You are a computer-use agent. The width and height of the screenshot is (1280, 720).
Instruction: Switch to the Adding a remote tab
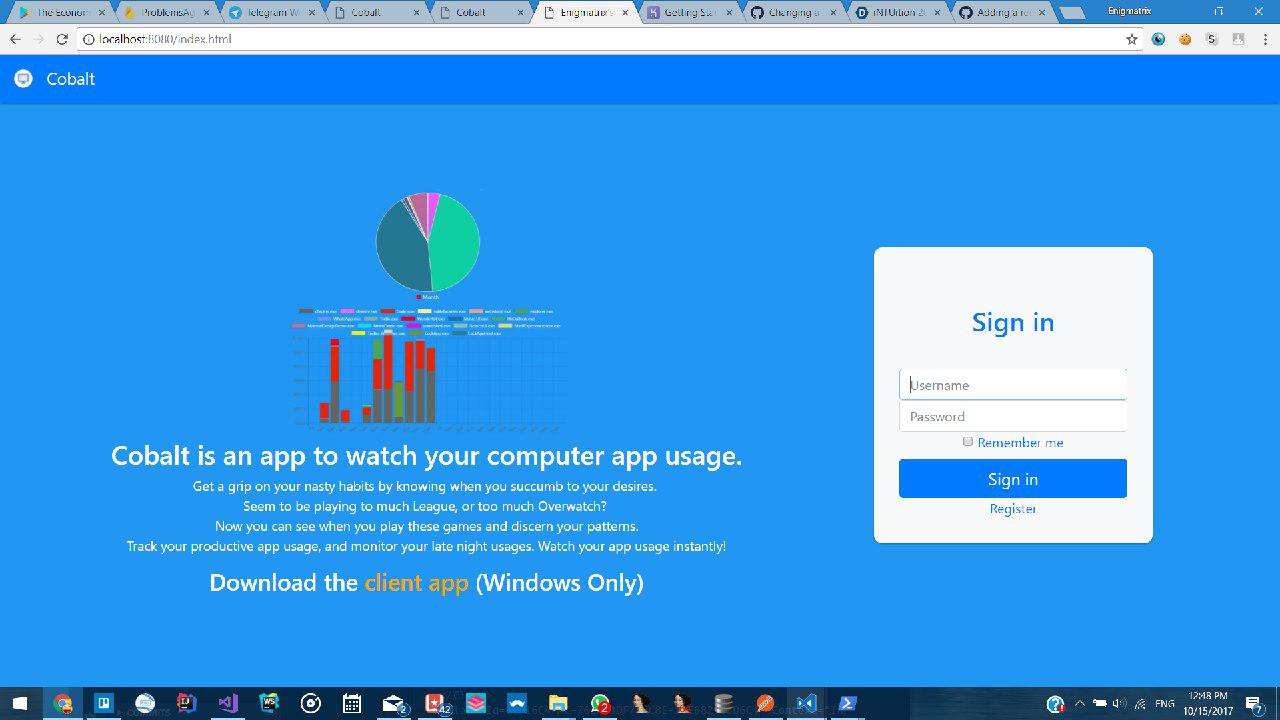point(1002,12)
